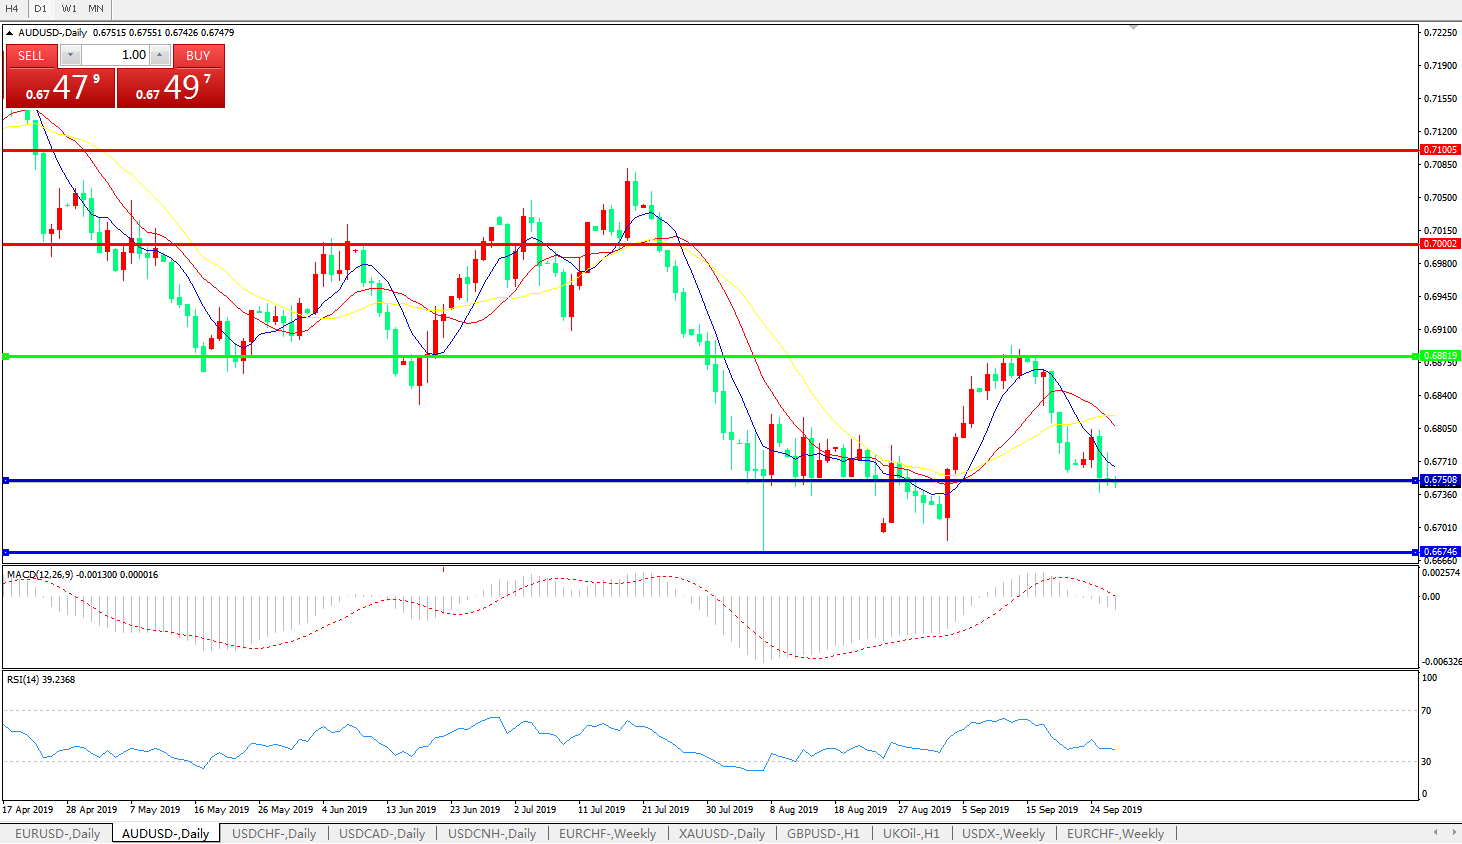1462x844 pixels.
Task: Increase lot volume with up arrow
Action: [x=160, y=55]
